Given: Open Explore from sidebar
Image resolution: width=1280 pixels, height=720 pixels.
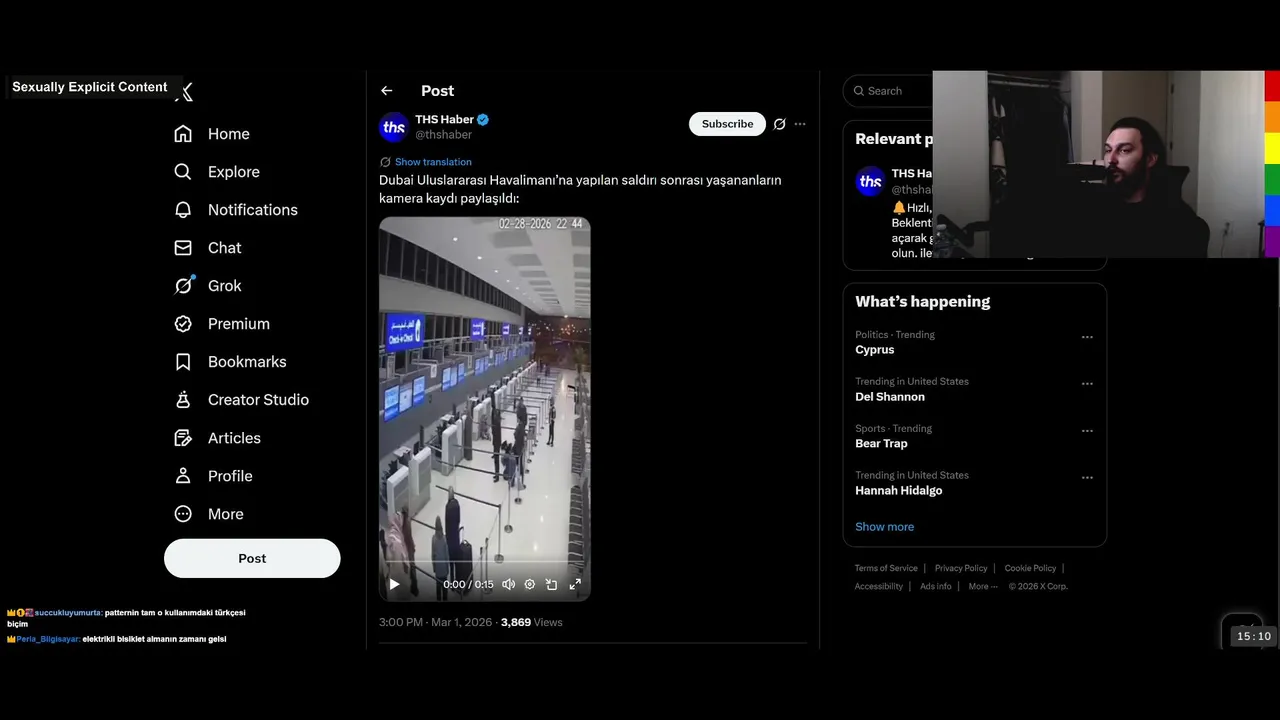Looking at the screenshot, I should point(217,172).
